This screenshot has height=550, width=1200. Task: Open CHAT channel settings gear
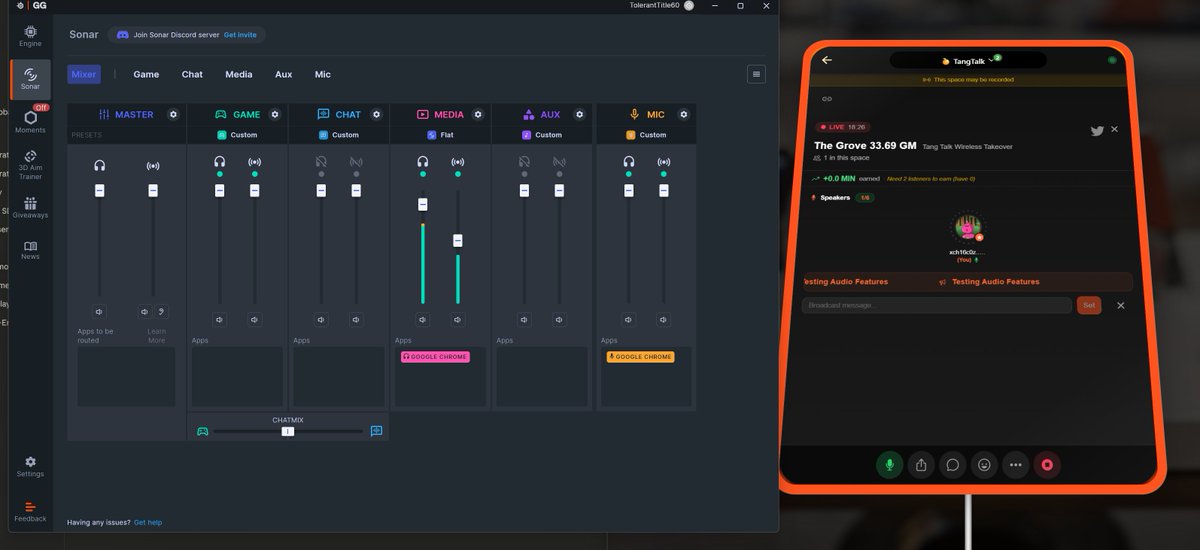376,114
